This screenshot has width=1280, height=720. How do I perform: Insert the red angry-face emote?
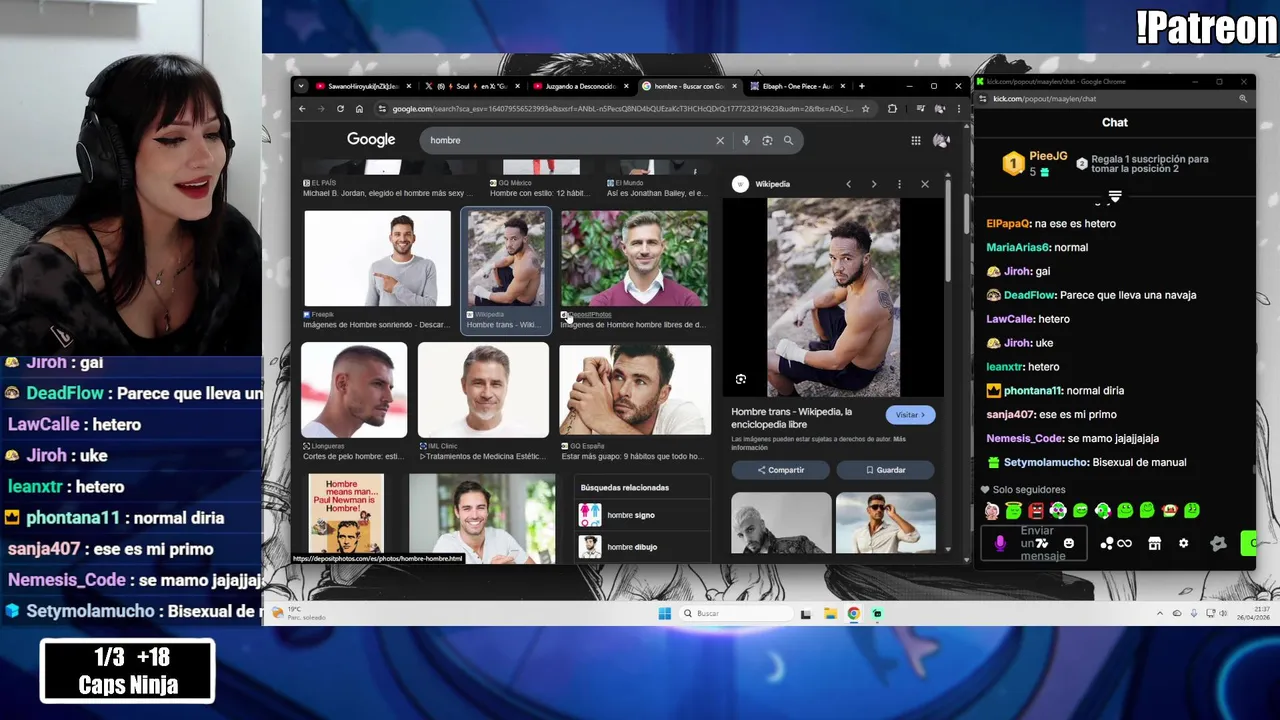point(1036,511)
